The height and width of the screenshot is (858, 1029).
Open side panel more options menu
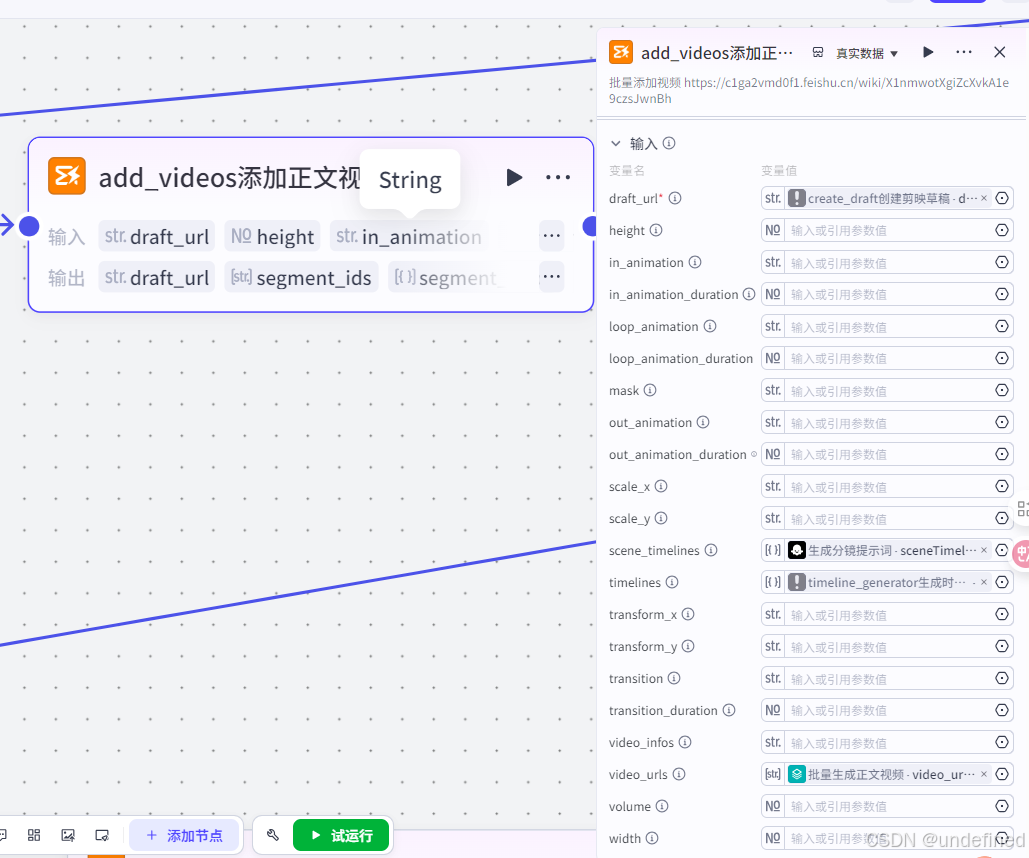pos(963,52)
